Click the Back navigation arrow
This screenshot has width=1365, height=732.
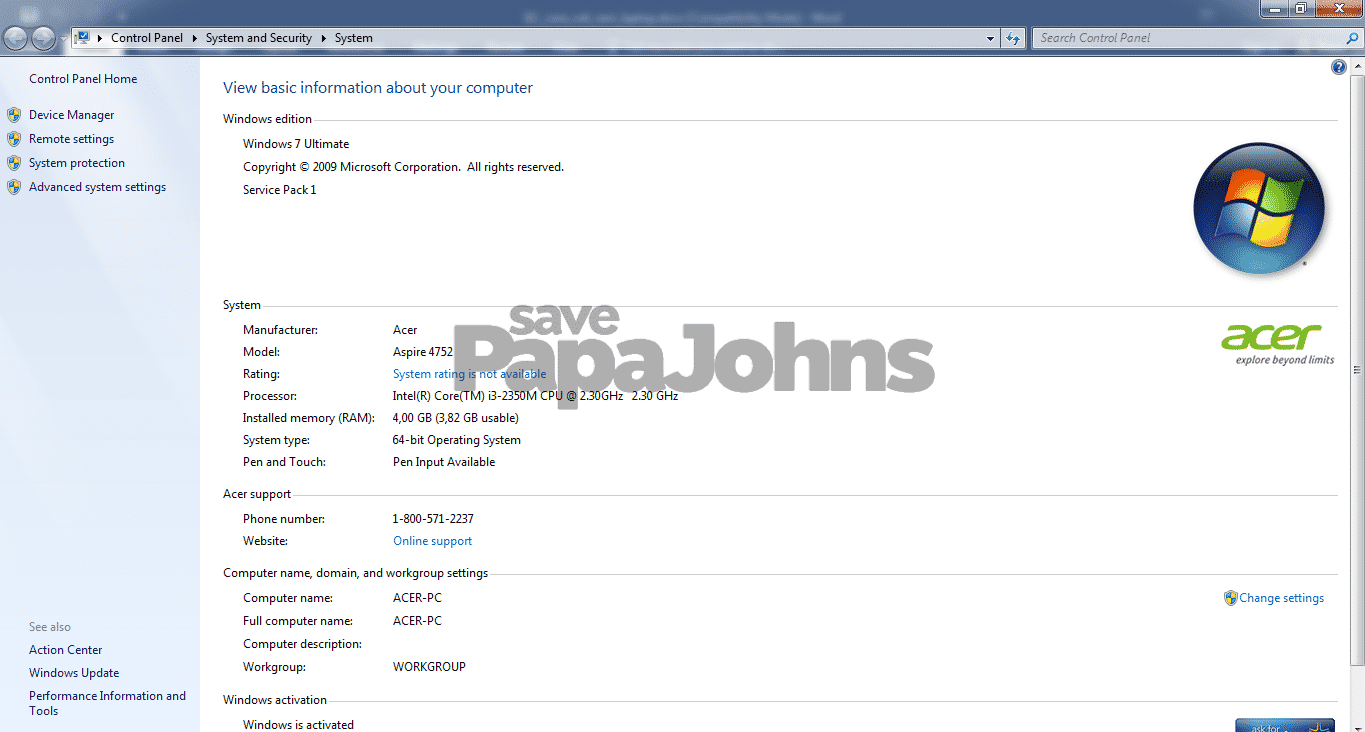coord(15,37)
